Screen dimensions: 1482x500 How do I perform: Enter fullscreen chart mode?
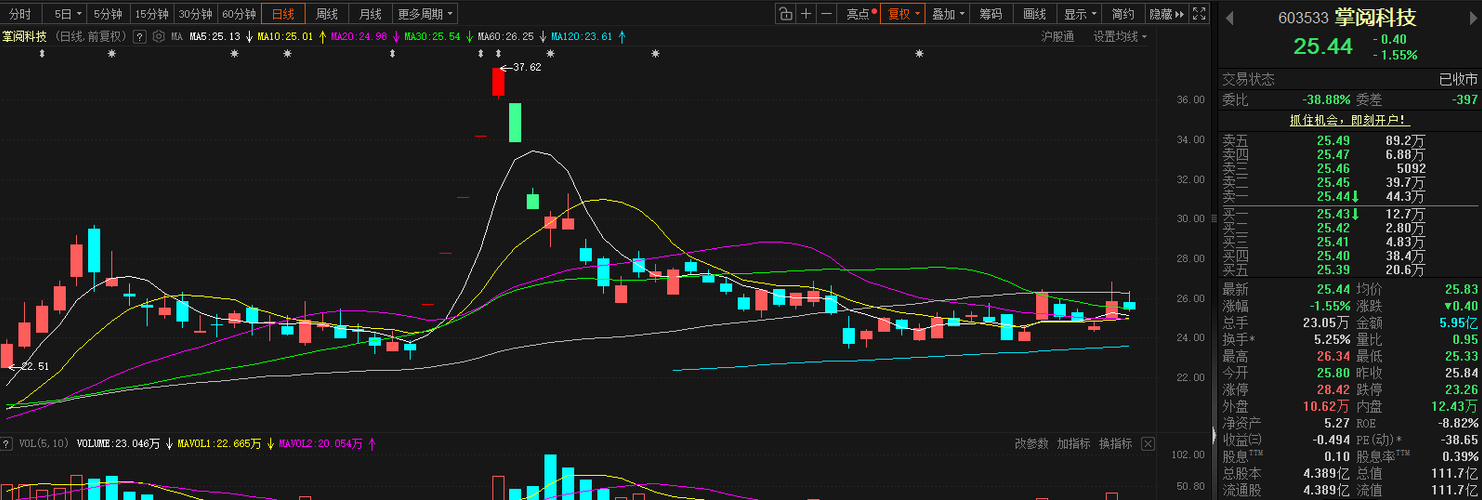[1198, 14]
